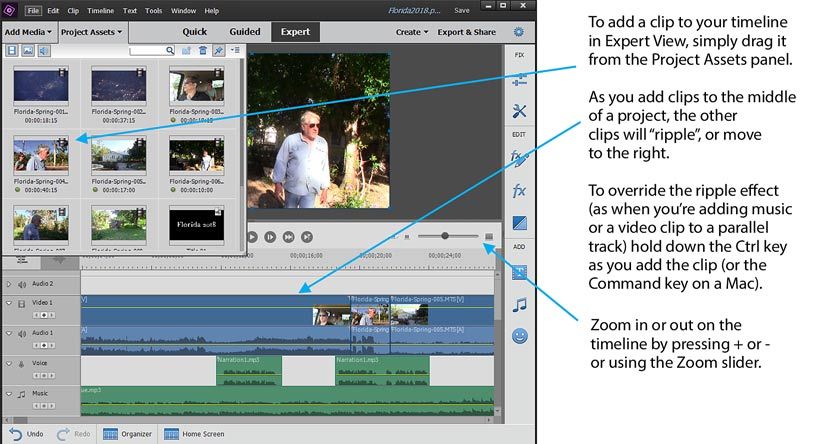Switch to Quick view tab
This screenshot has width=825, height=444.
[x=195, y=32]
